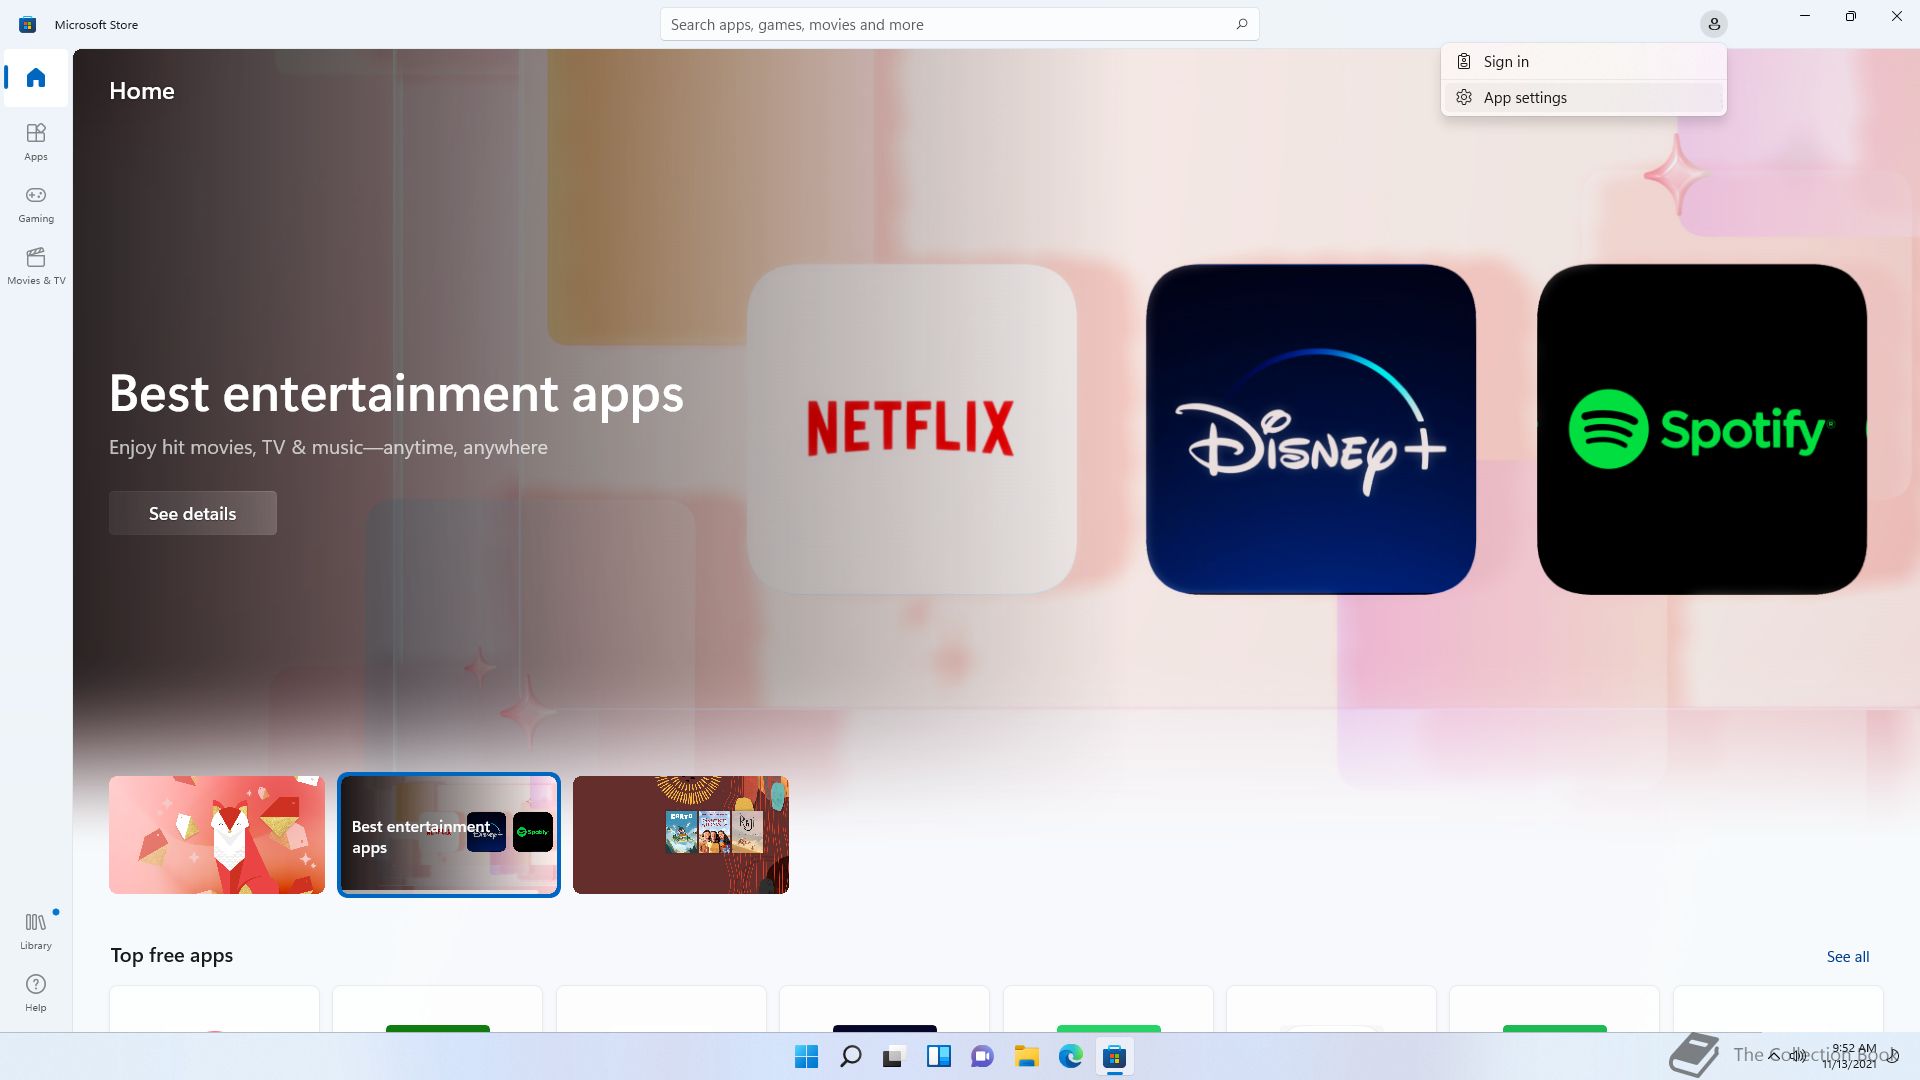Select the Best entertainment apps carousel thumbnail

pos(449,835)
